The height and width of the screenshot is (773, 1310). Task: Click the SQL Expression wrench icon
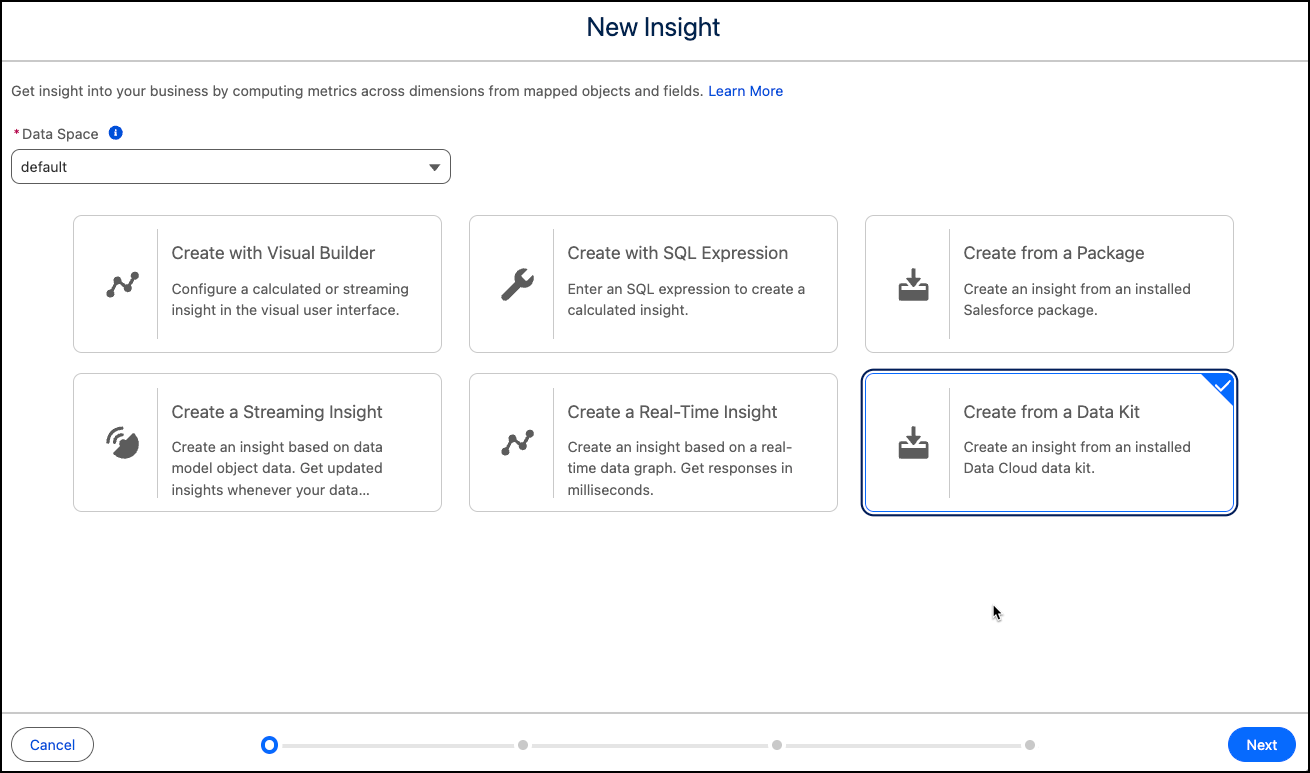click(x=518, y=285)
